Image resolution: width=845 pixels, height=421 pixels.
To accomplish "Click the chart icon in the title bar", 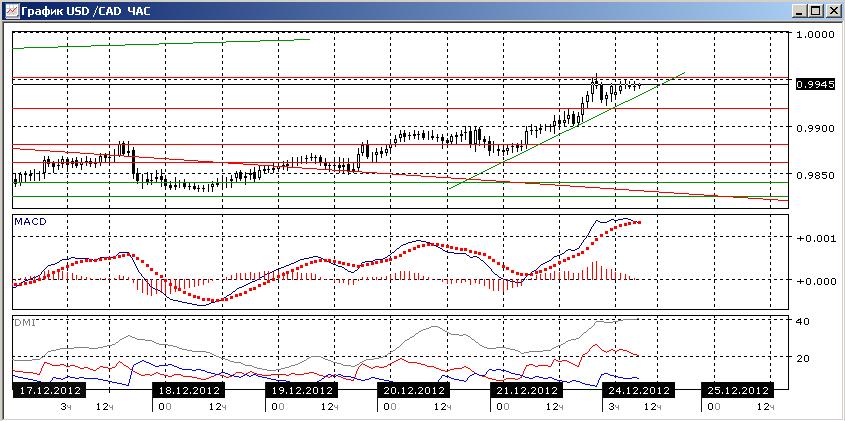I will pos(10,10).
